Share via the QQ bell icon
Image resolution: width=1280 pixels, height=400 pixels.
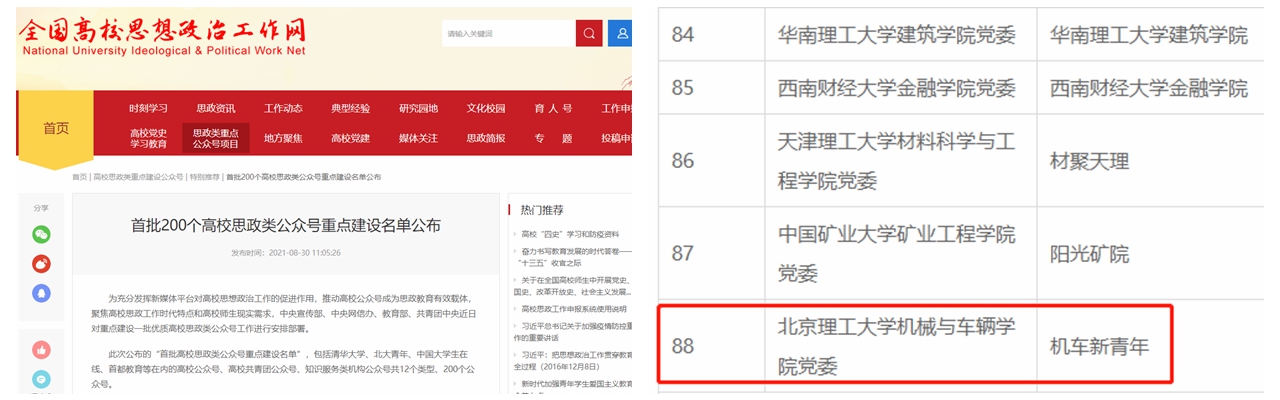point(41,293)
